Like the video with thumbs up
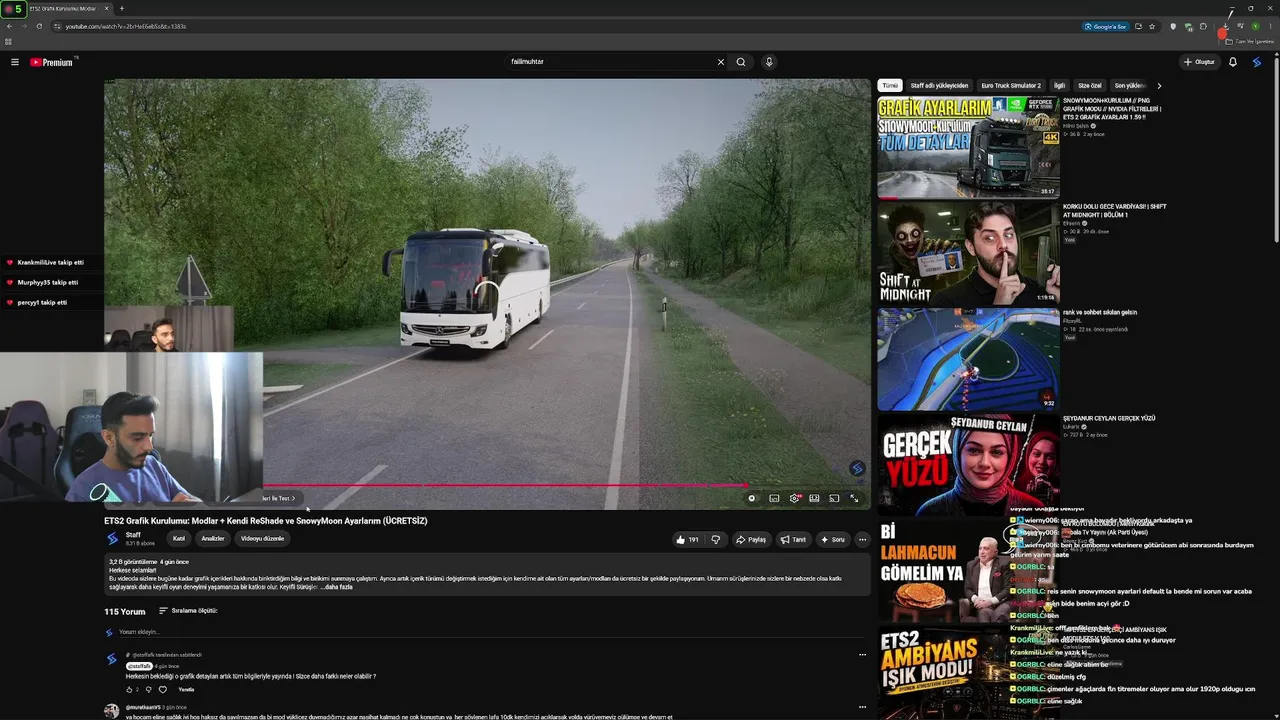The image size is (1280, 720). pyautogui.click(x=688, y=540)
